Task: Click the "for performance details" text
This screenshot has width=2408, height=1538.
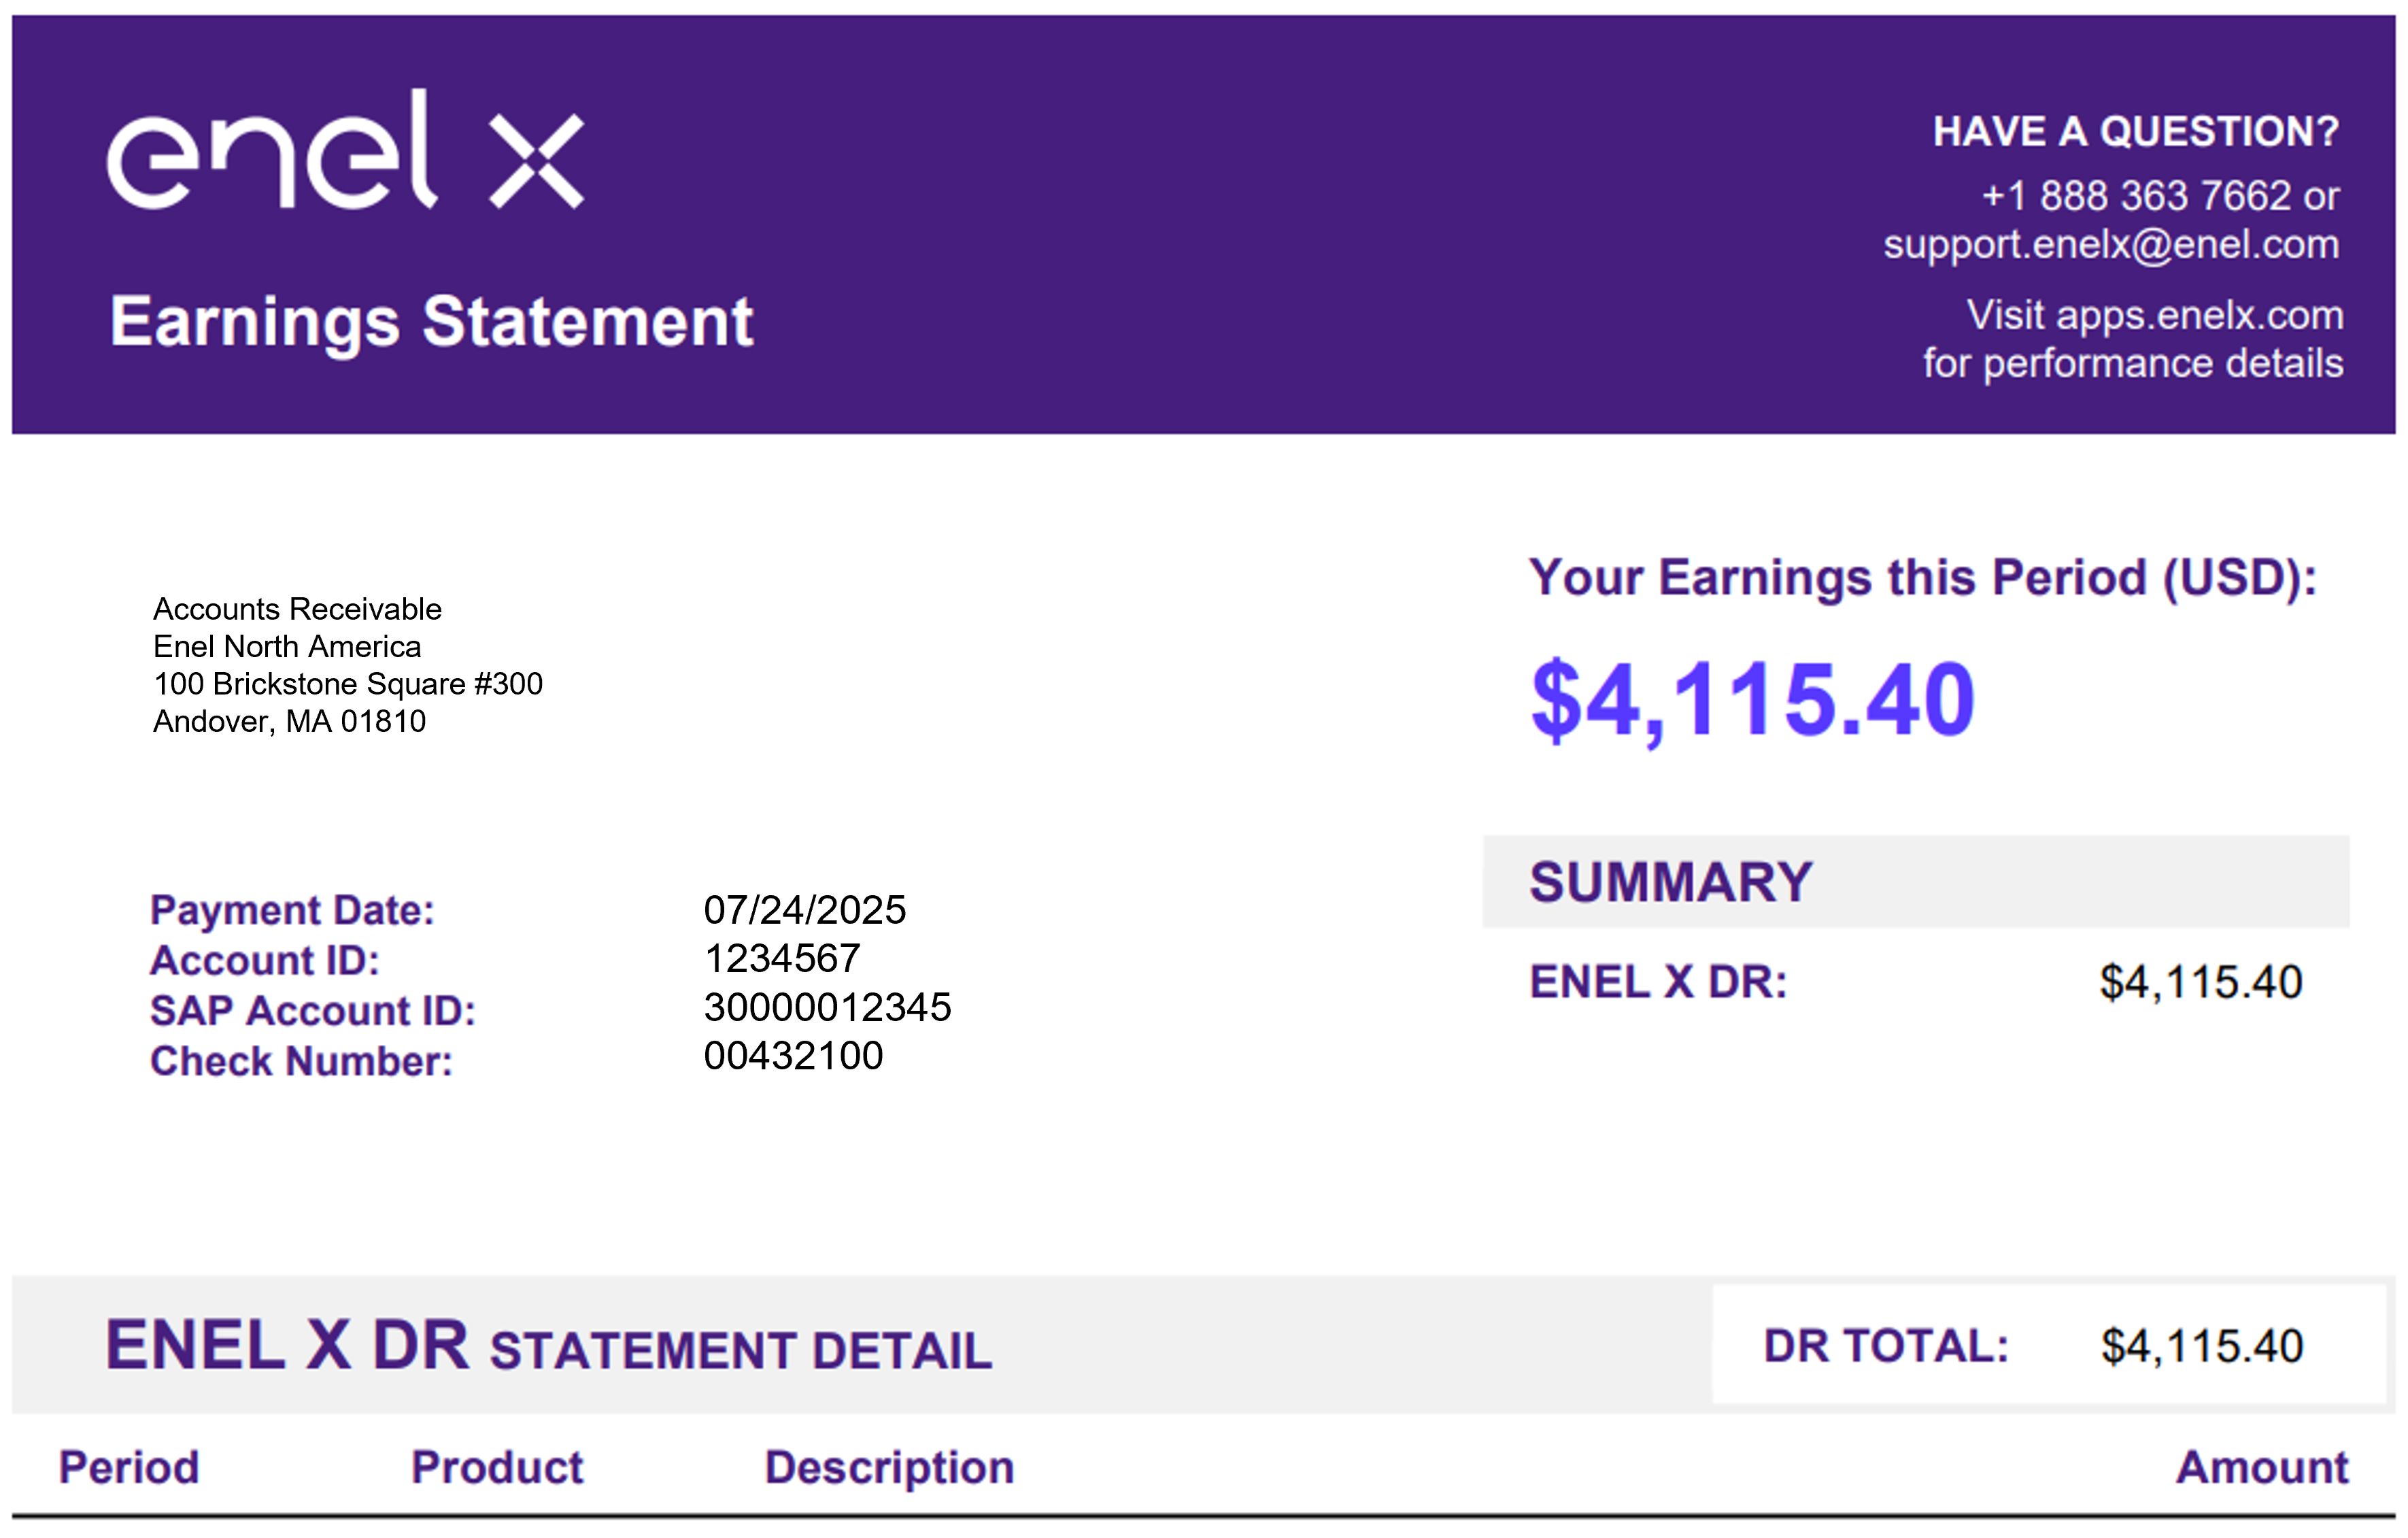Action: pos(2133,363)
